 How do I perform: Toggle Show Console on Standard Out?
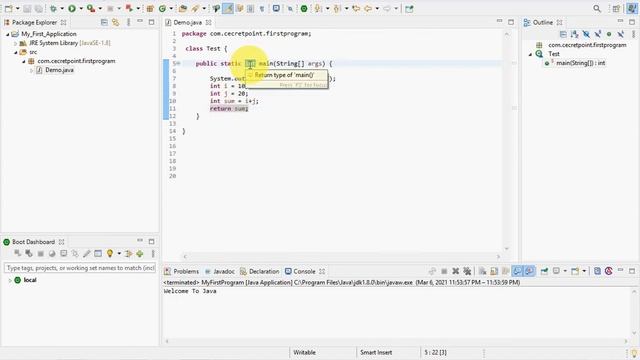click(517, 271)
